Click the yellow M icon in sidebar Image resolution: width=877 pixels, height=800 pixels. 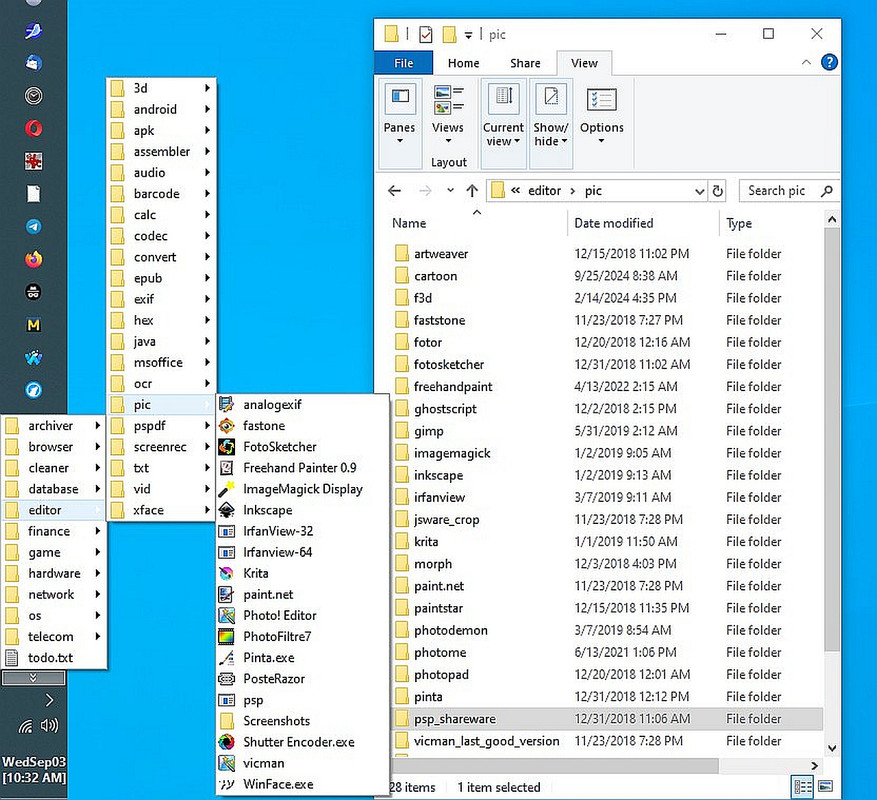pyautogui.click(x=34, y=324)
